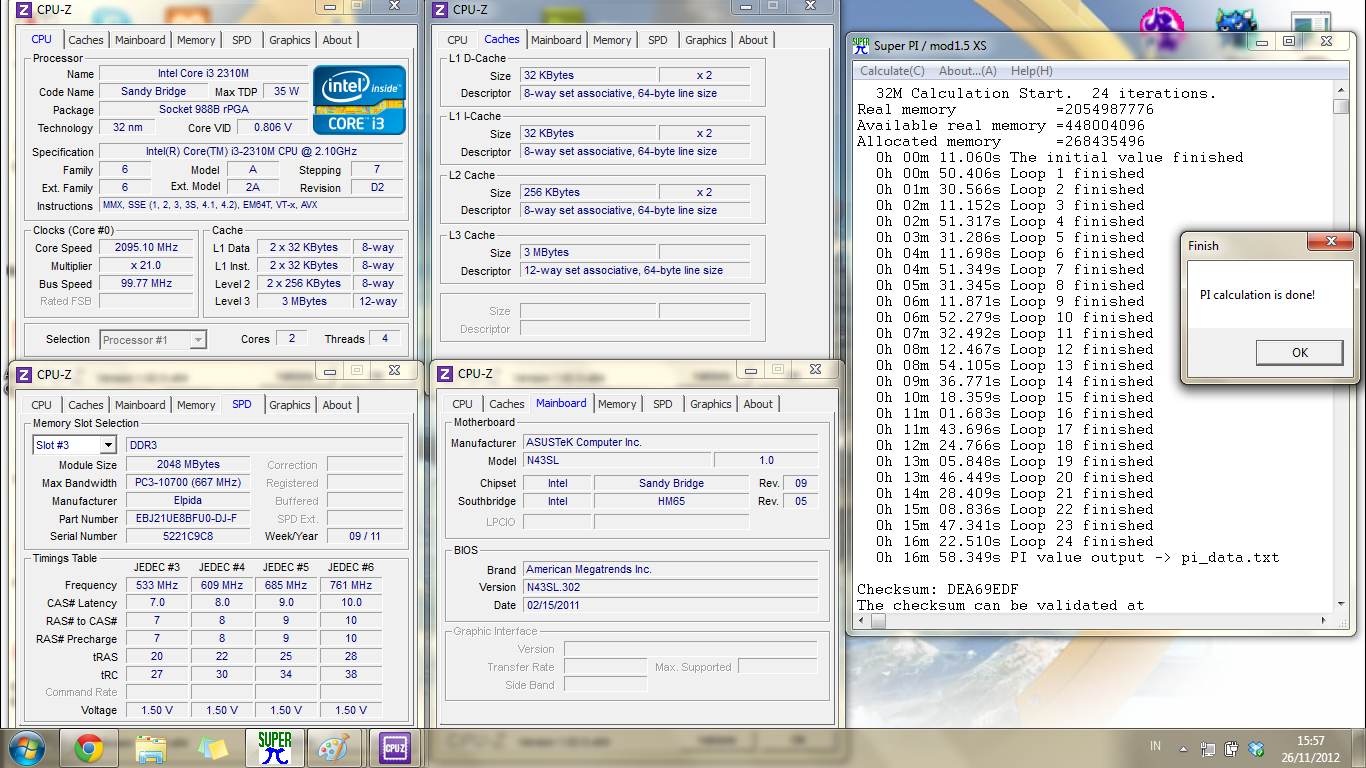Open the Windows Start menu orb
This screenshot has width=1366, height=768.
pyautogui.click(x=25, y=748)
